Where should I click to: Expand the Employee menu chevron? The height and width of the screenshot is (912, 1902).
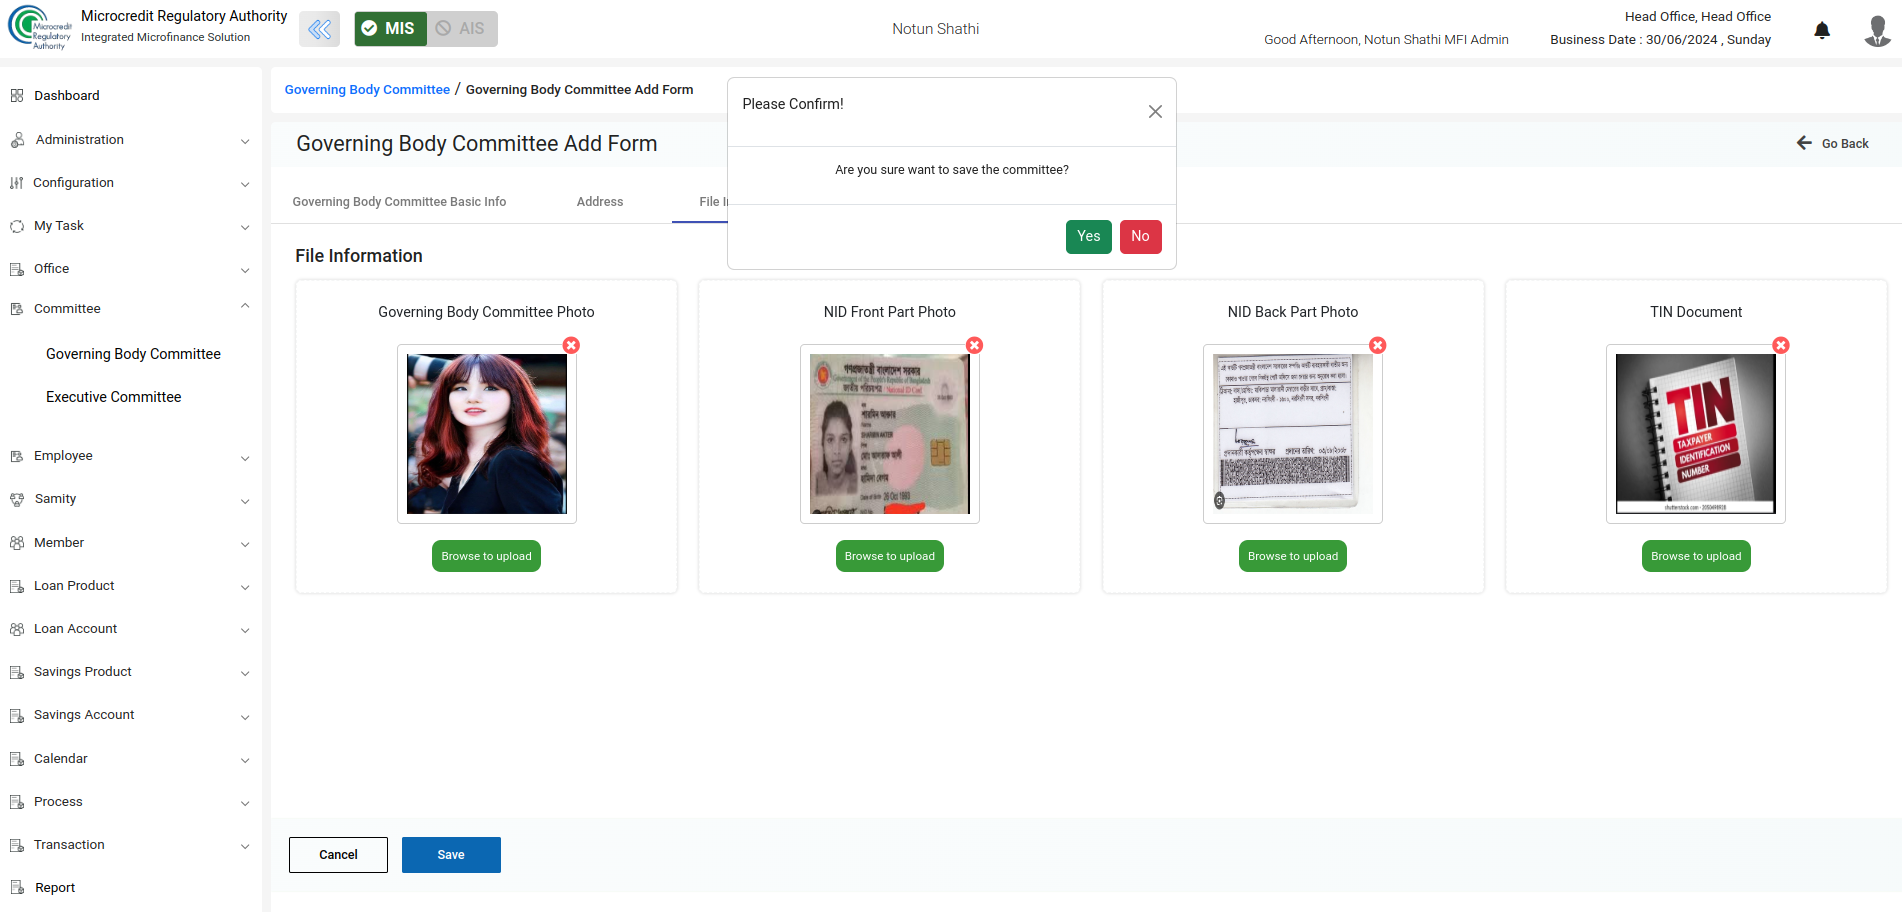coord(245,458)
